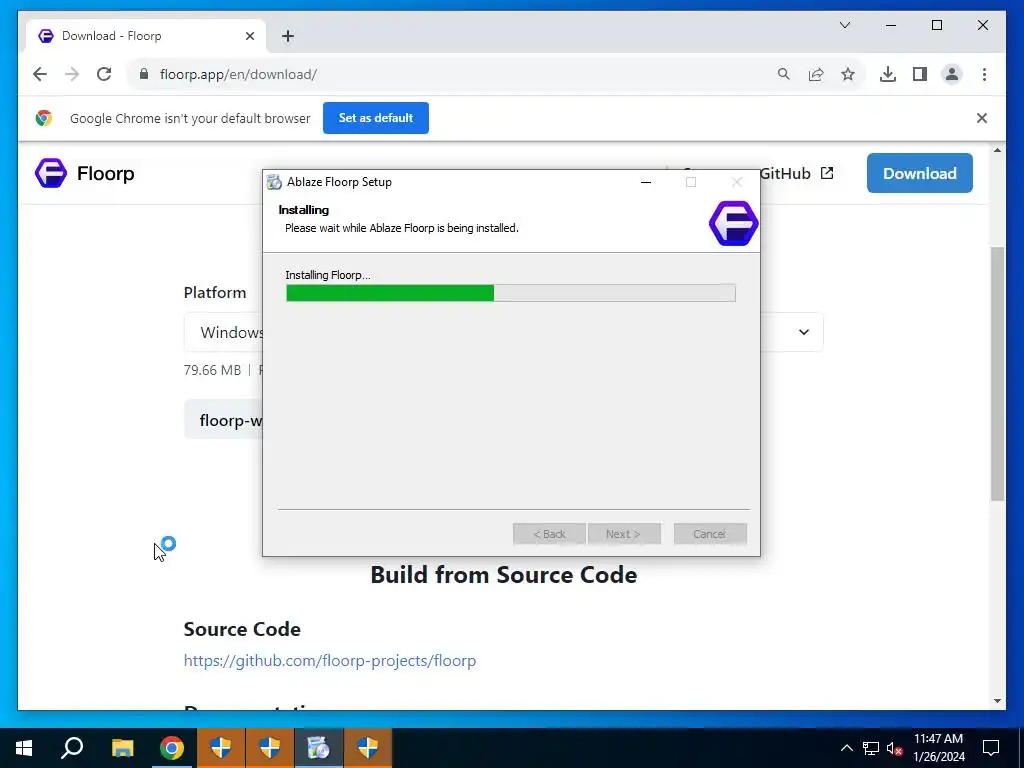
Task: Click the 79.66 MB file size text
Action: pos(212,370)
